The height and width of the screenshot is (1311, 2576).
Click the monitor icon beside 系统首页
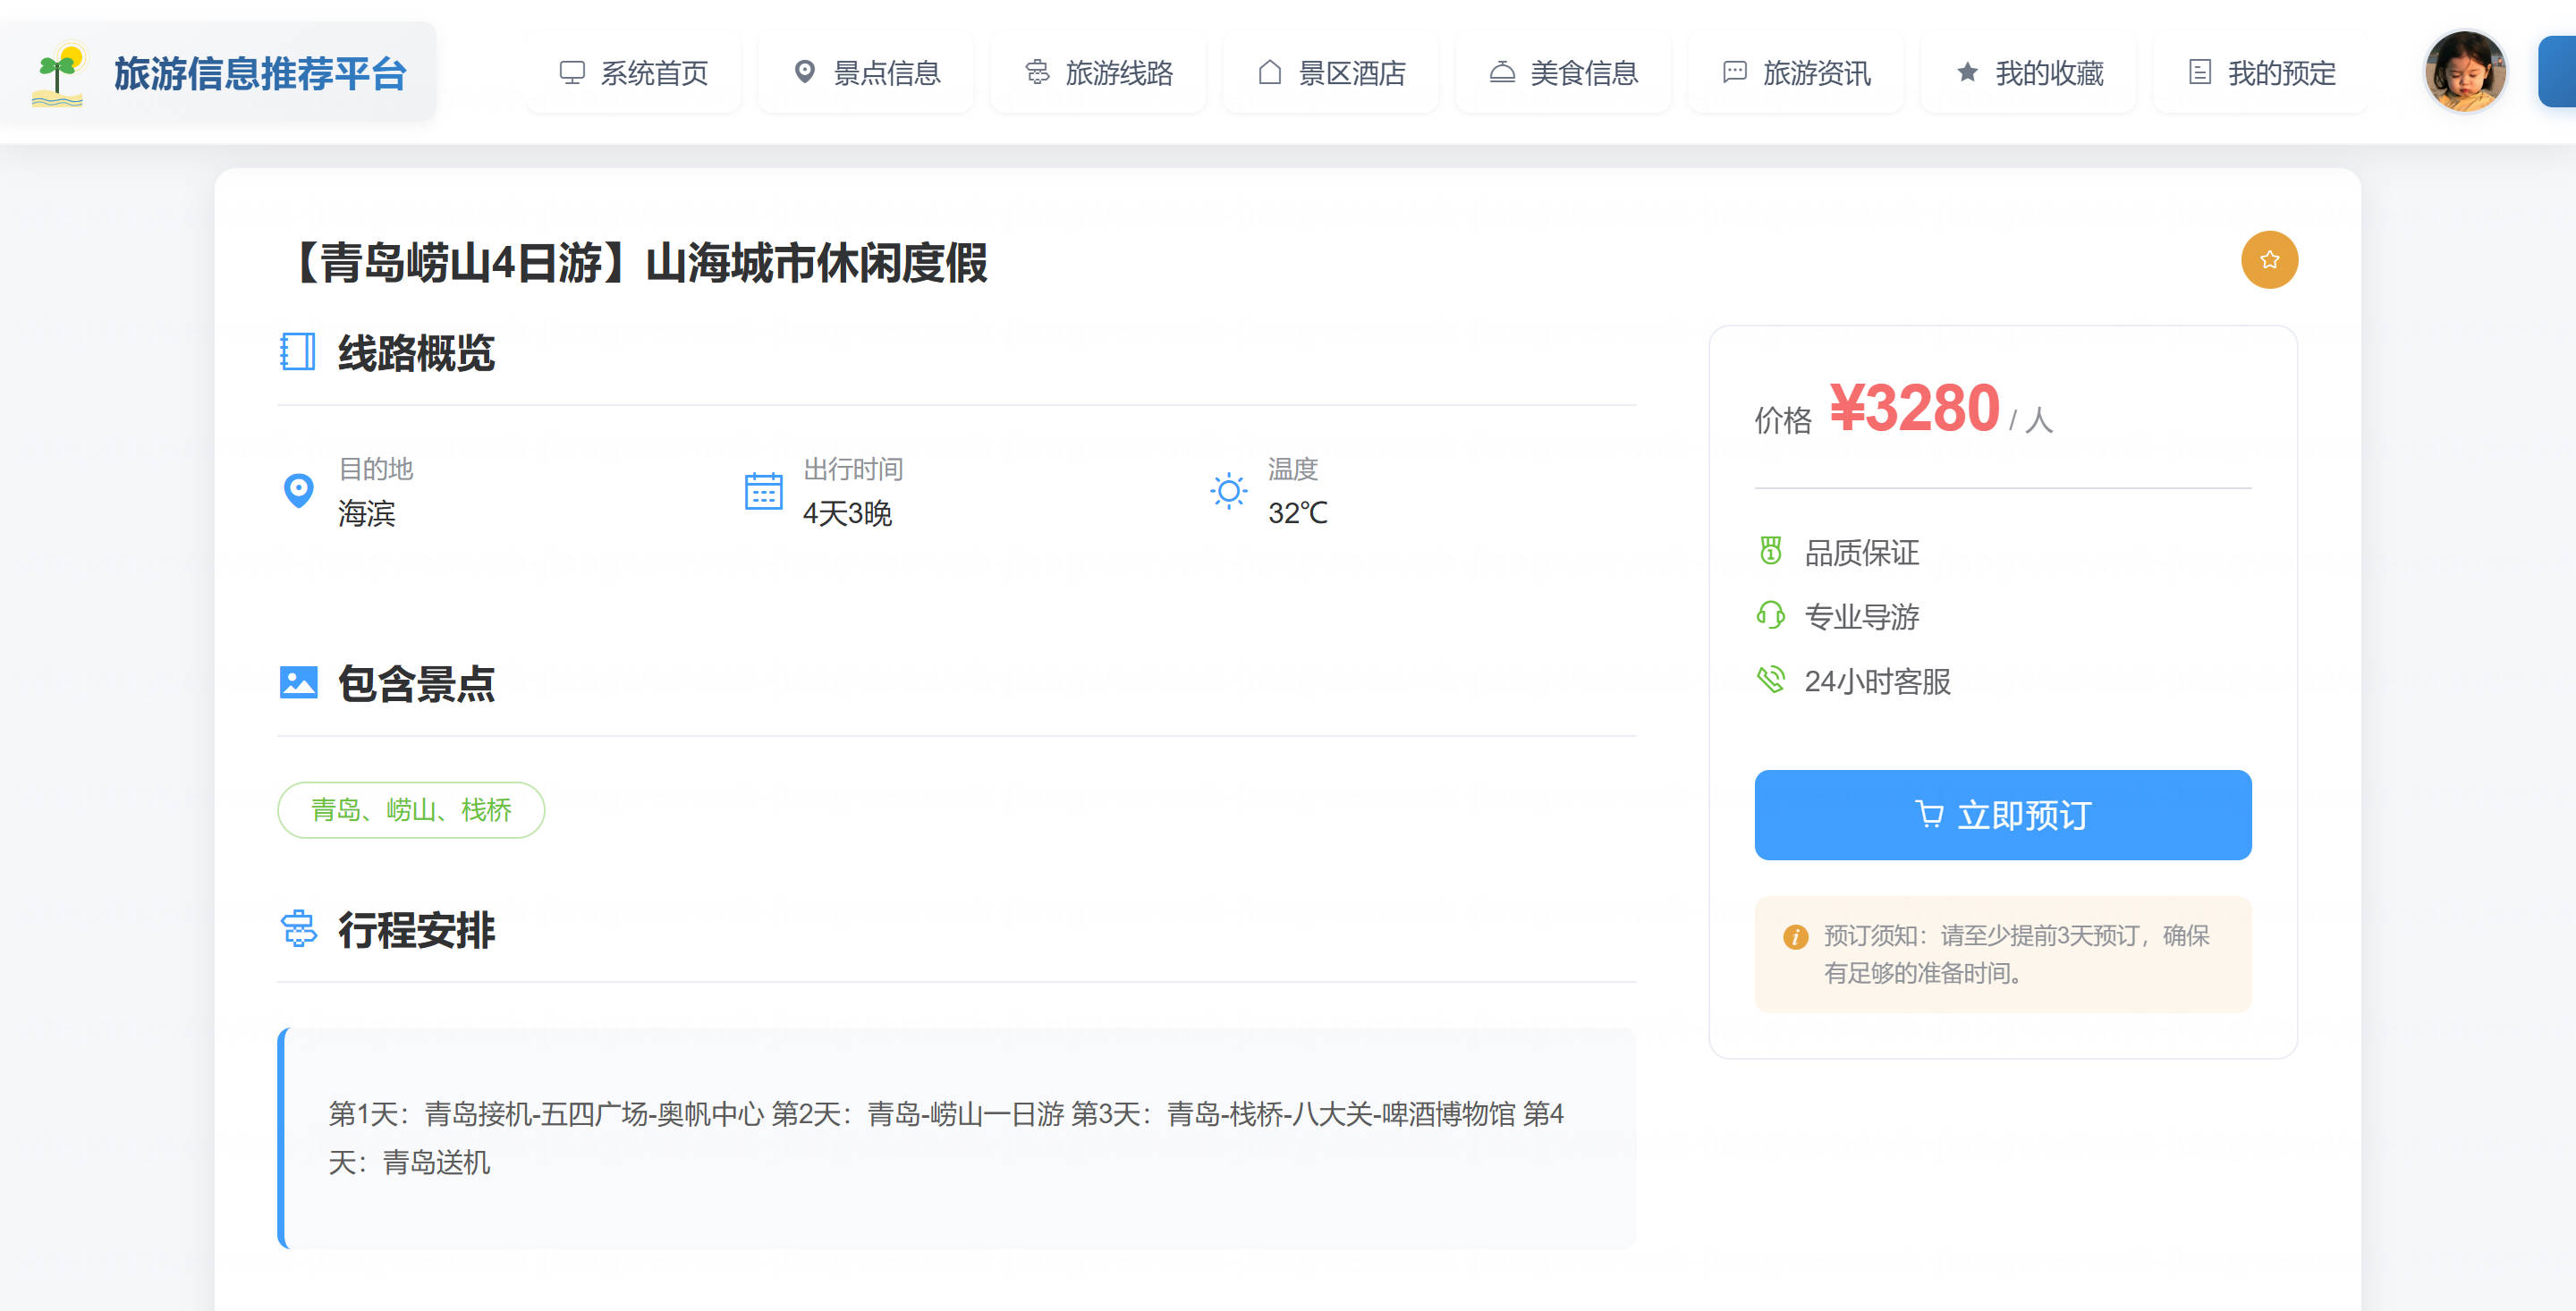click(572, 73)
